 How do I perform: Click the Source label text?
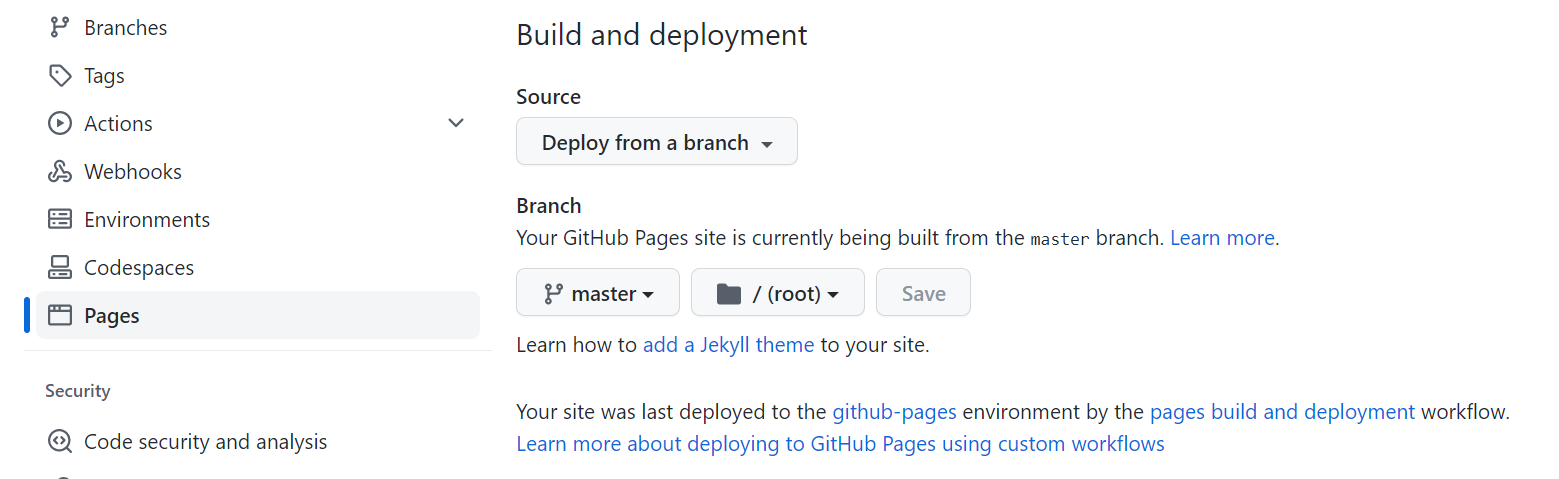coord(548,97)
